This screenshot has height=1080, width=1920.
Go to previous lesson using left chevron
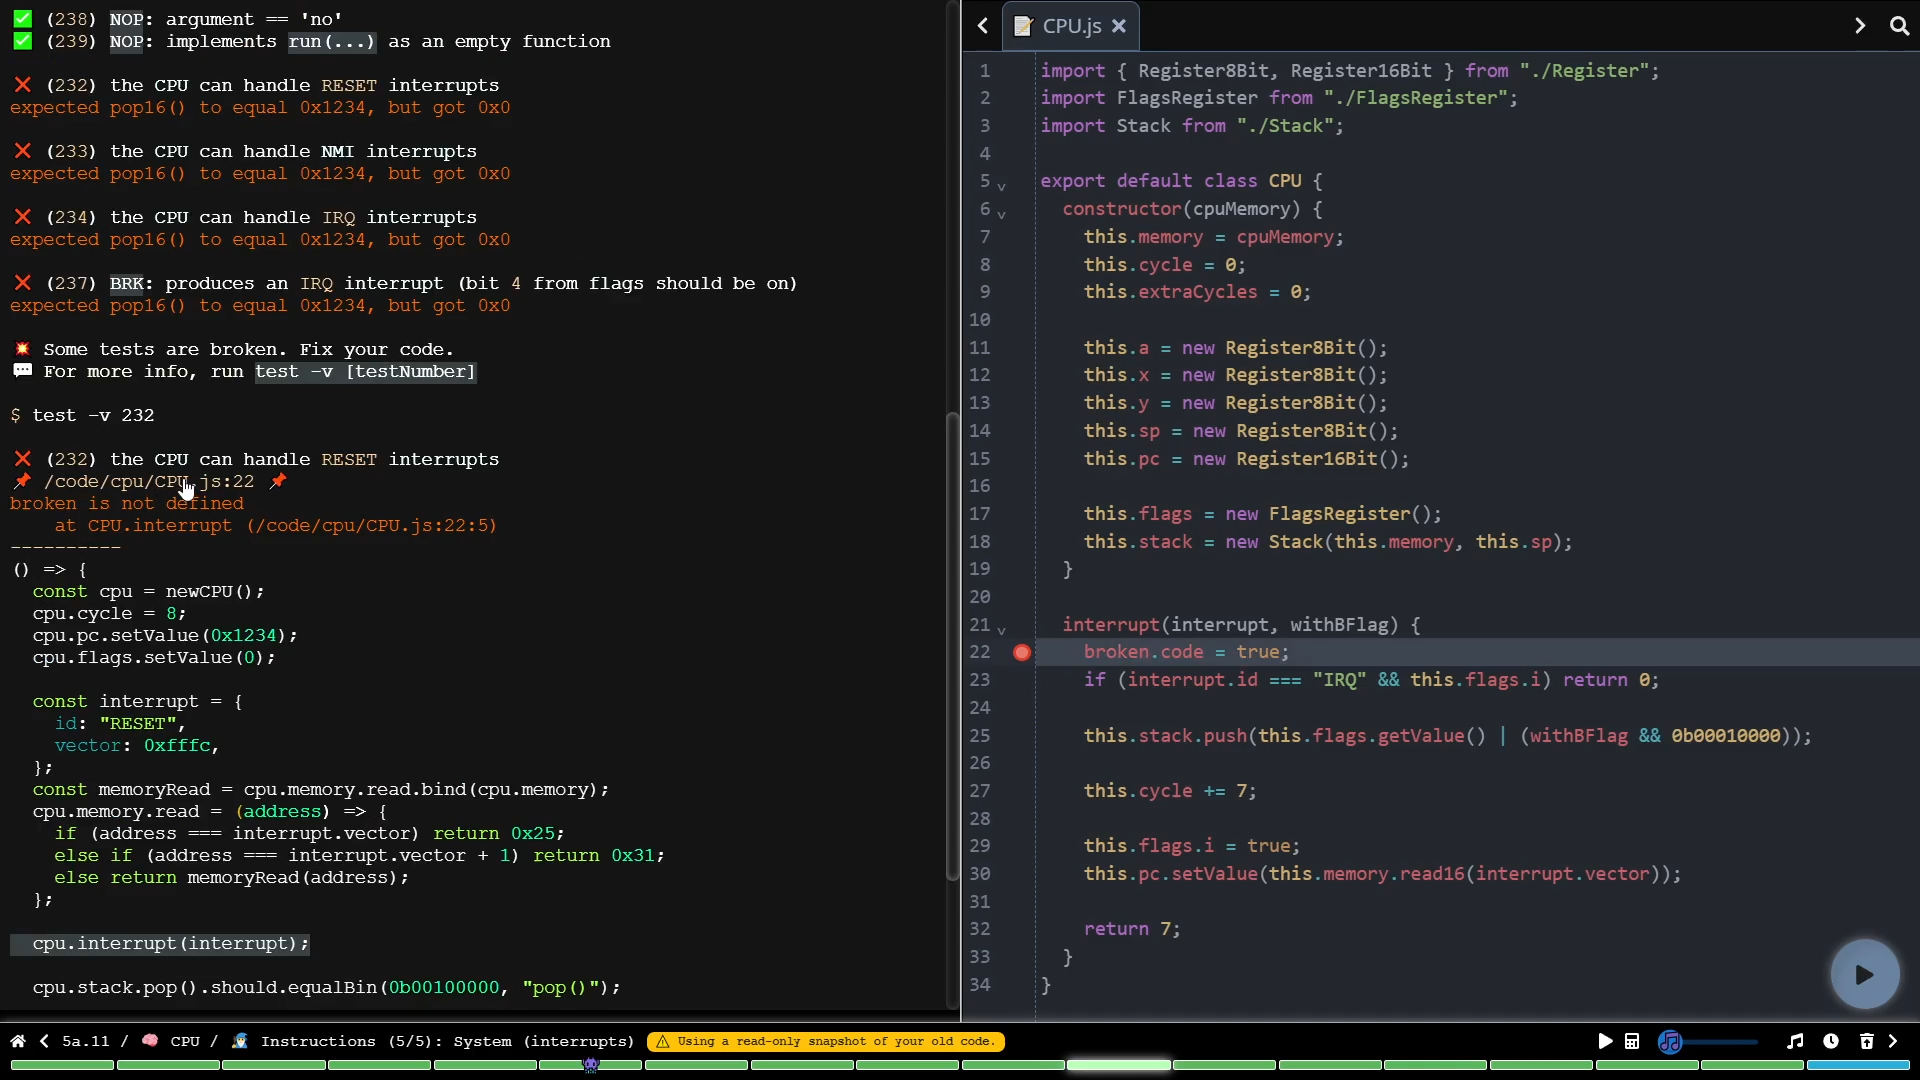click(x=44, y=1041)
